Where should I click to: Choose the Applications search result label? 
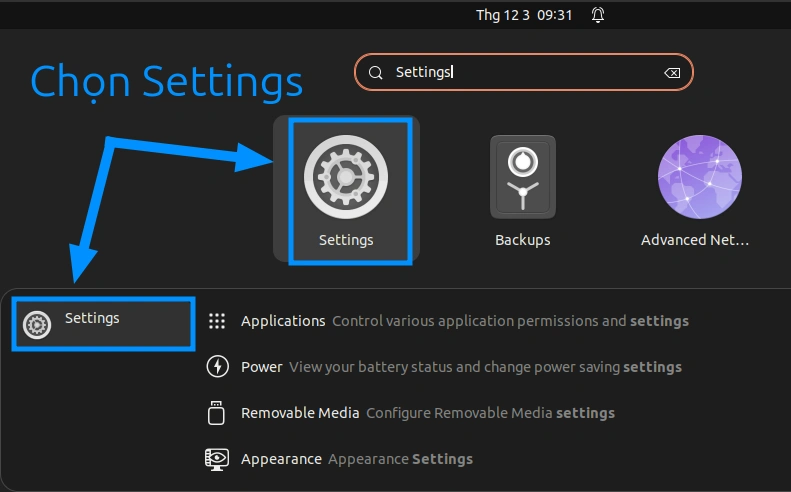(x=283, y=321)
